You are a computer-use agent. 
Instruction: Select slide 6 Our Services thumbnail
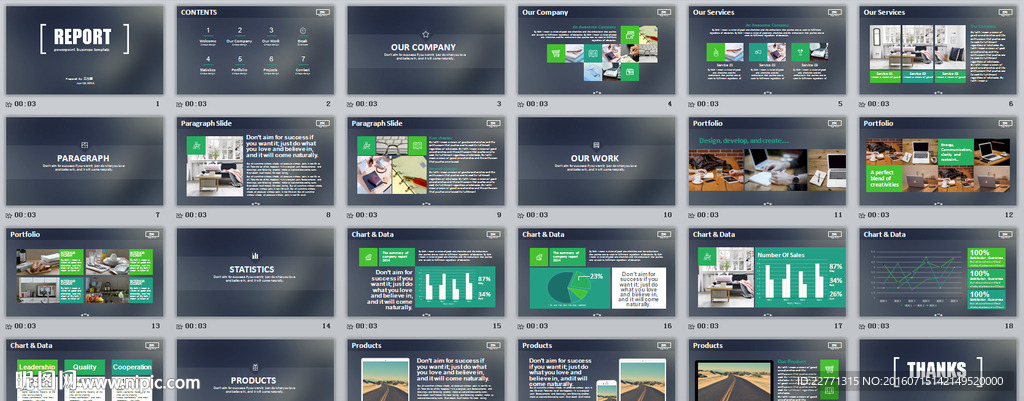938,50
